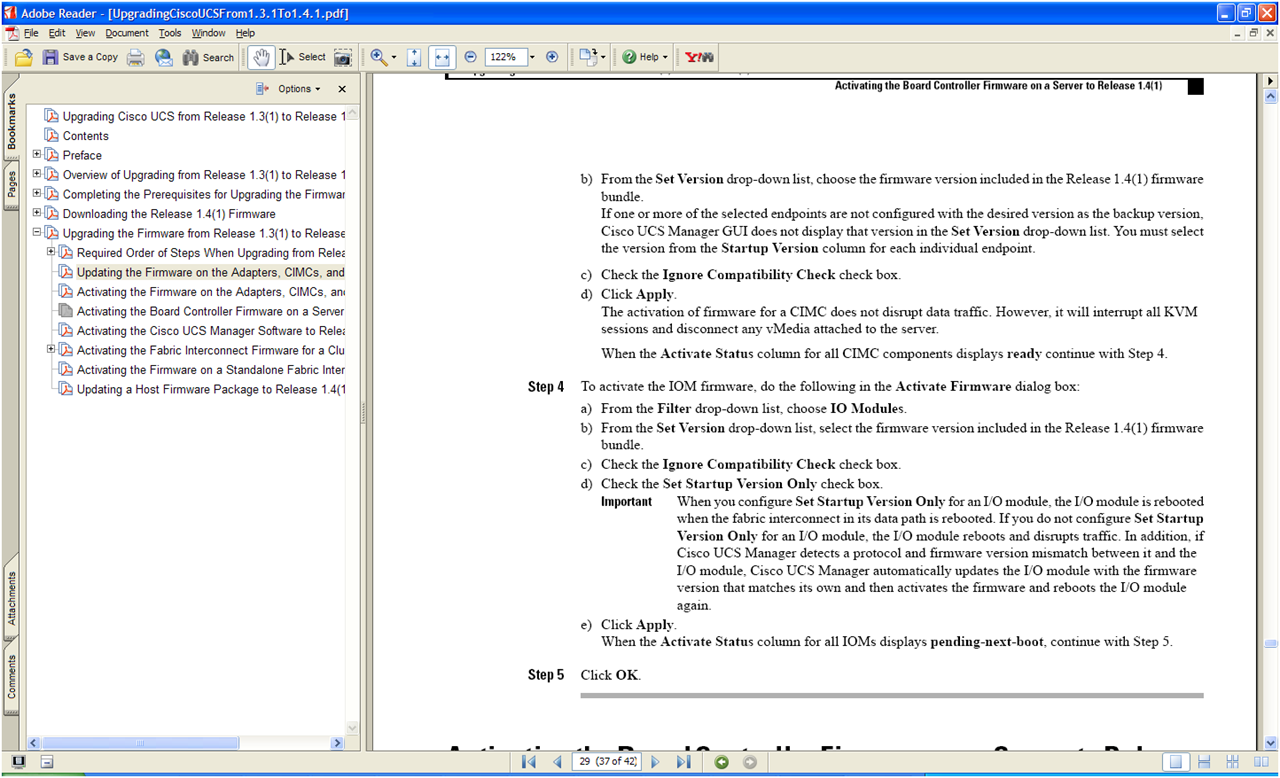Go to the last page

coord(683,762)
